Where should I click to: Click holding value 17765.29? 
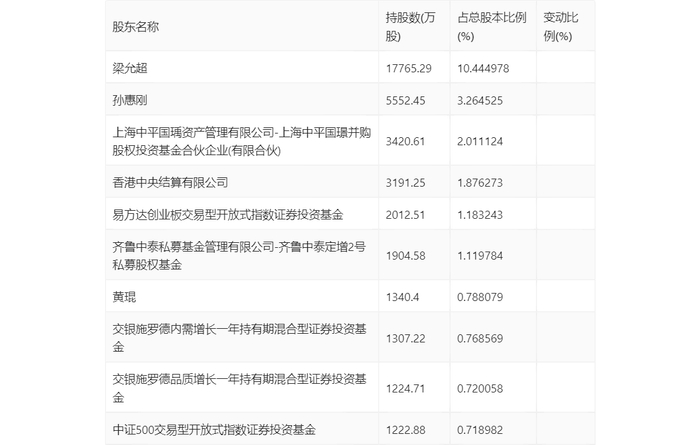(x=408, y=68)
